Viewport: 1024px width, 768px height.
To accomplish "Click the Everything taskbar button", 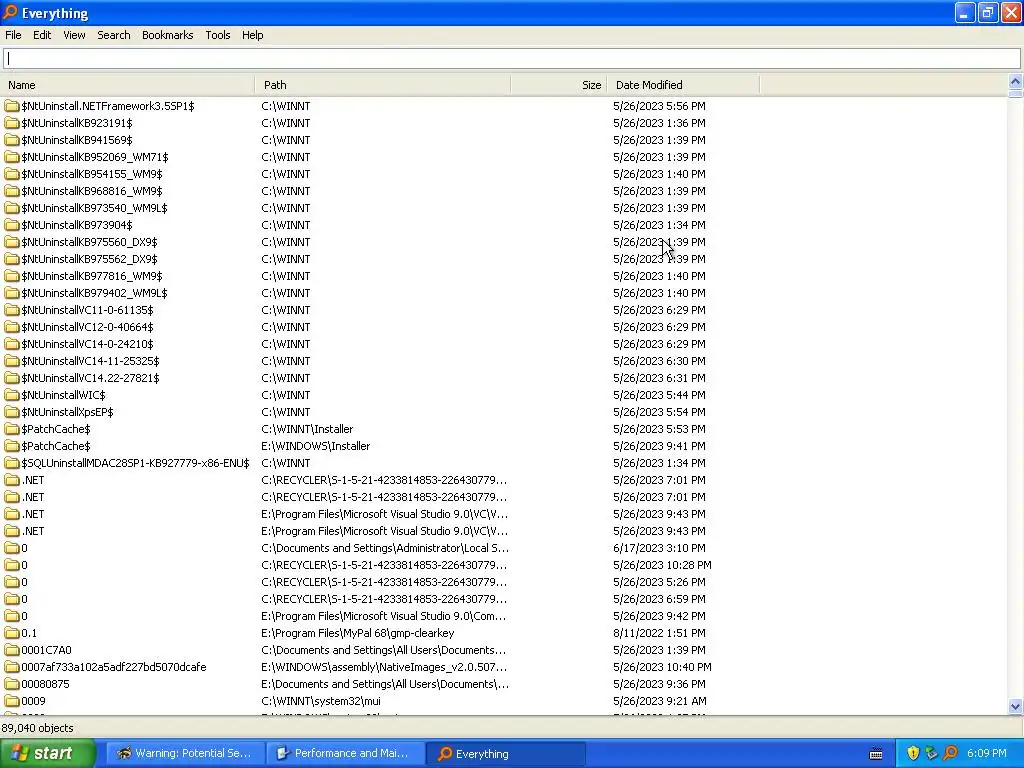I will (505, 753).
